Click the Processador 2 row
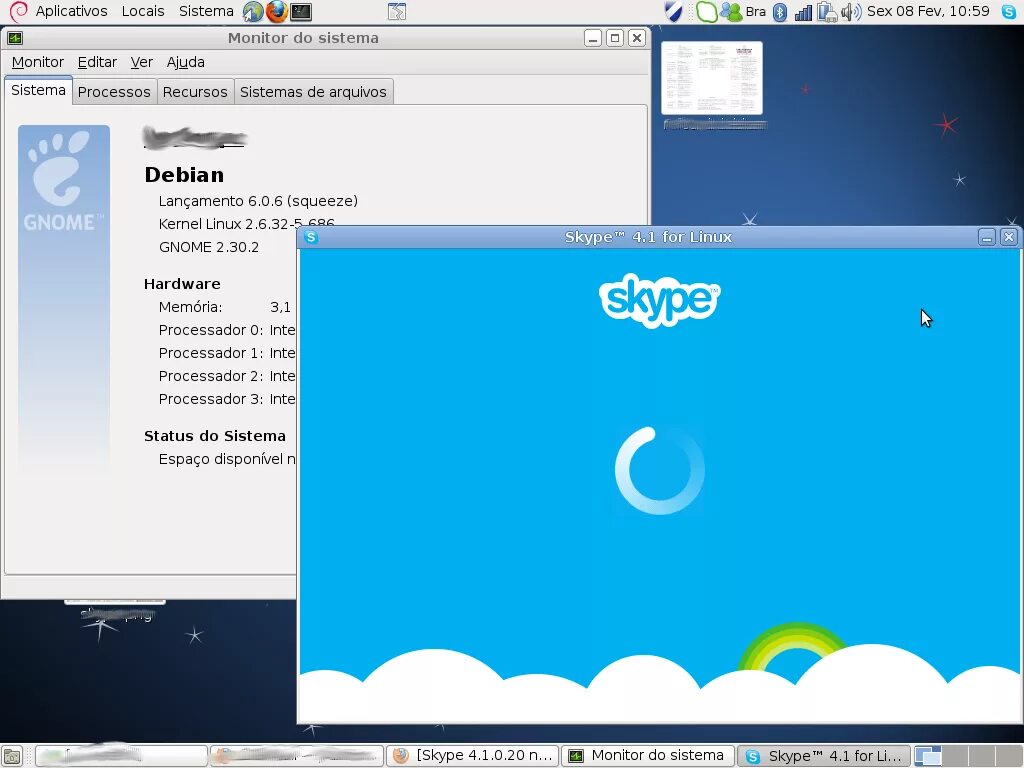1024x768 pixels. click(227, 376)
